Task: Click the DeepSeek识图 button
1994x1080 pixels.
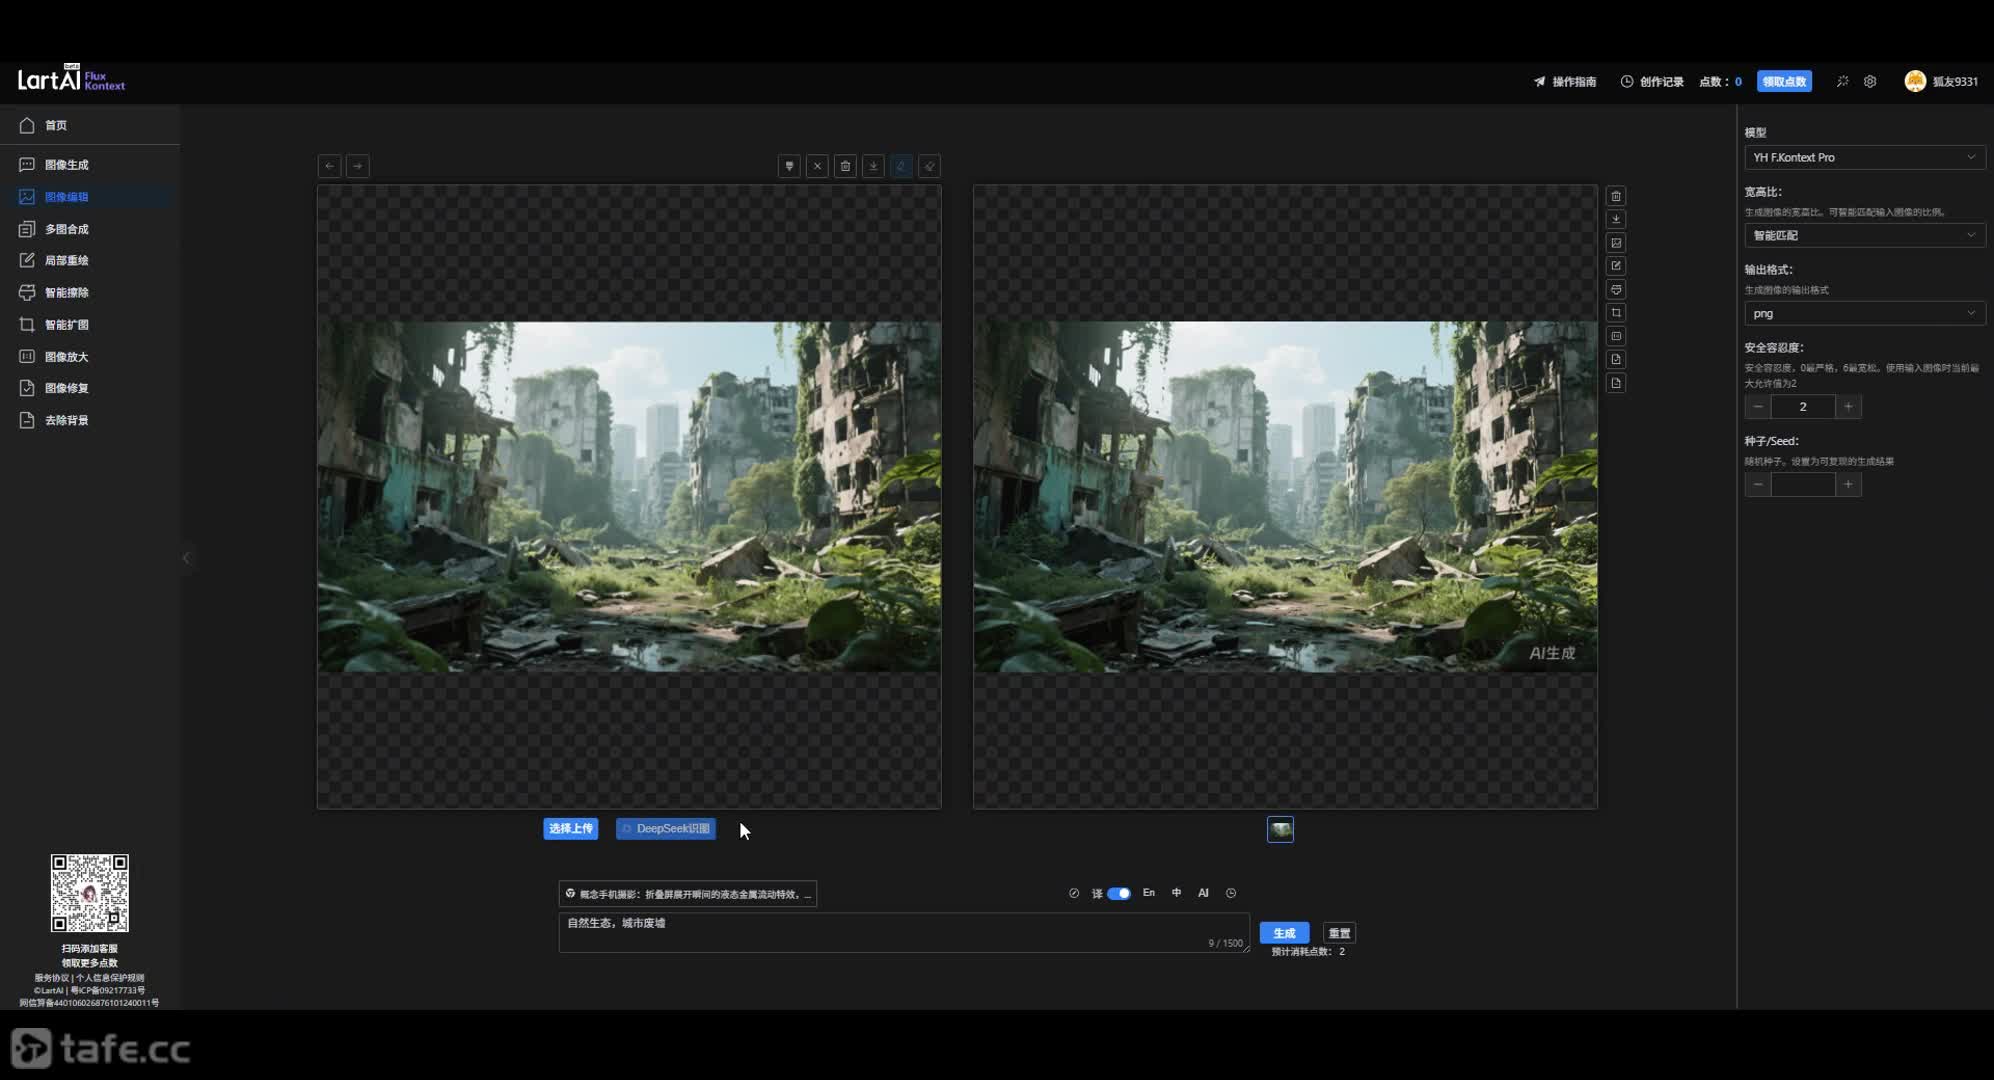Action: (x=666, y=828)
